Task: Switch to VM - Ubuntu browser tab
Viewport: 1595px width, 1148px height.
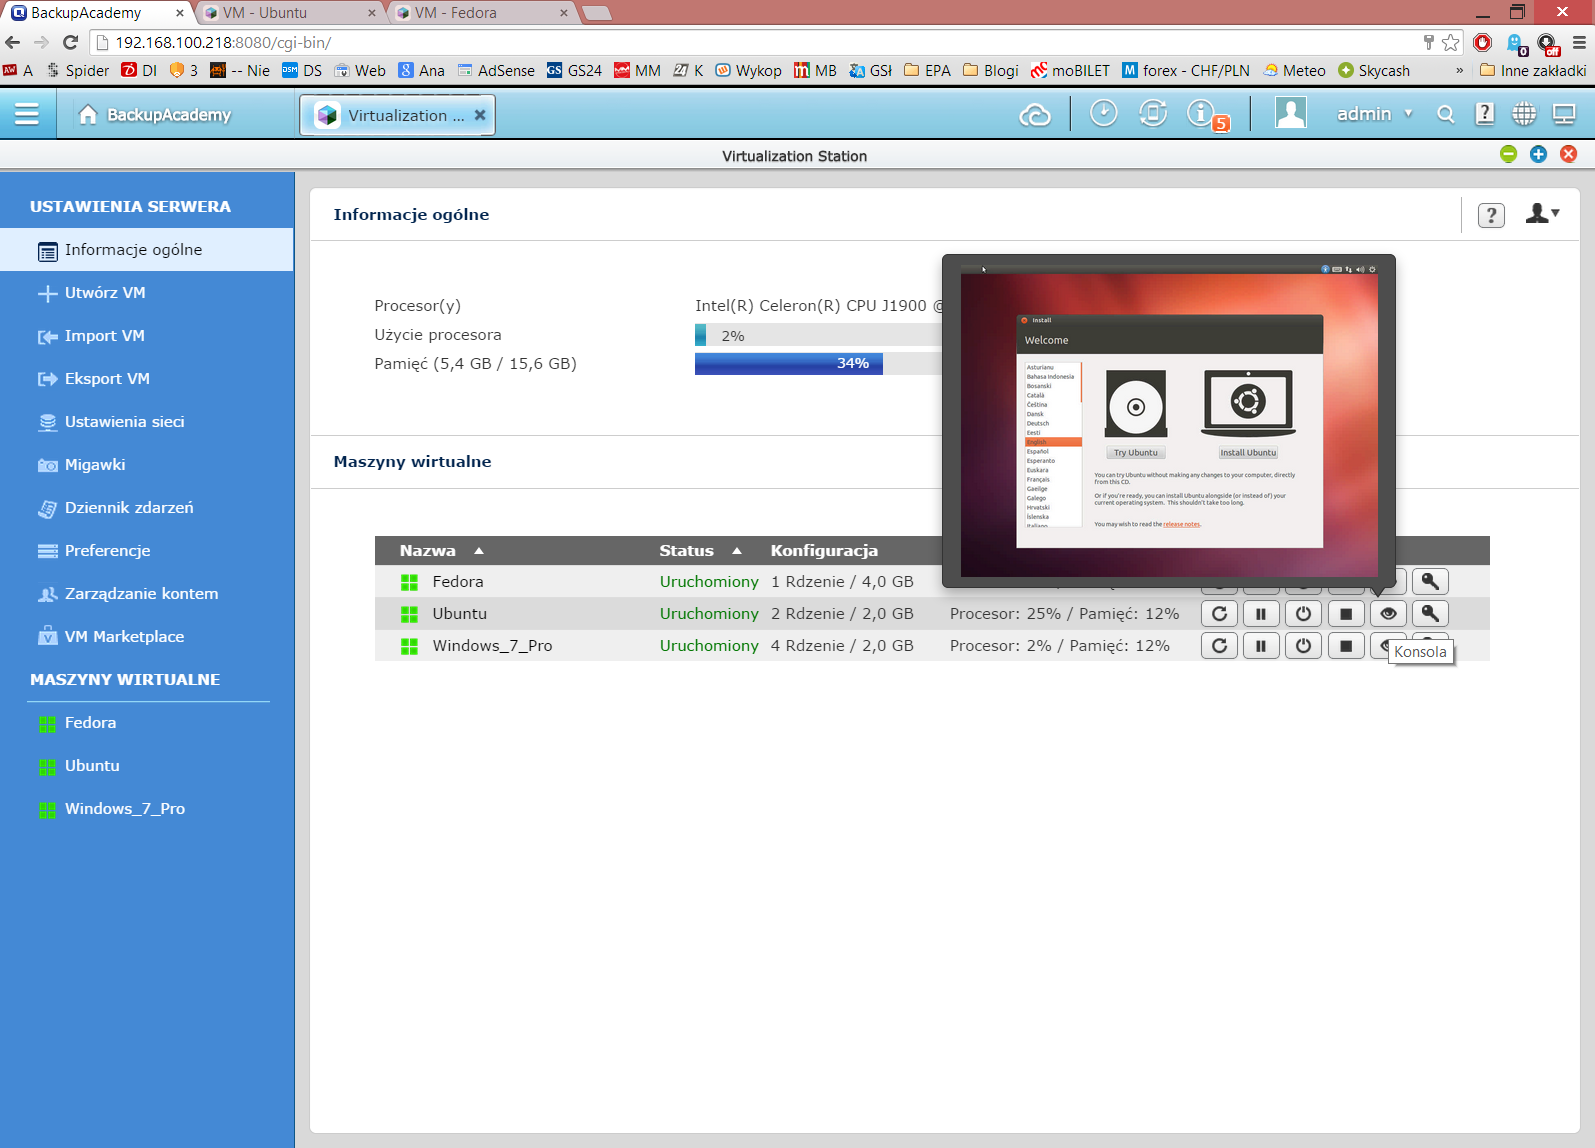Action: (x=289, y=13)
